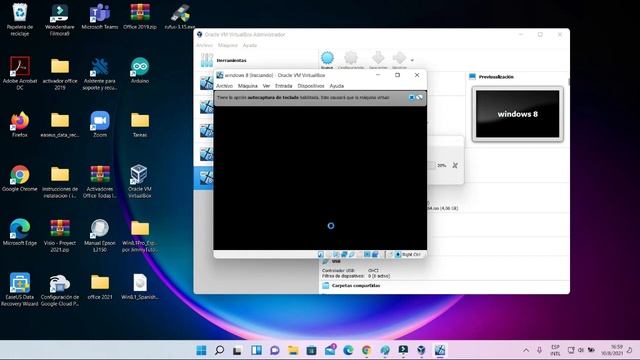
Task: Click the optical drive icon in VM status bar
Action: (x=329, y=254)
